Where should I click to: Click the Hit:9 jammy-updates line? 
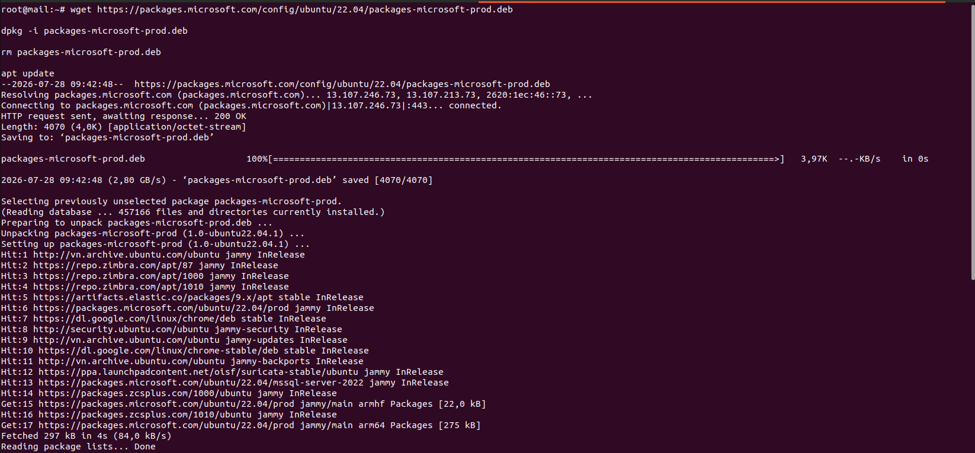pos(174,340)
